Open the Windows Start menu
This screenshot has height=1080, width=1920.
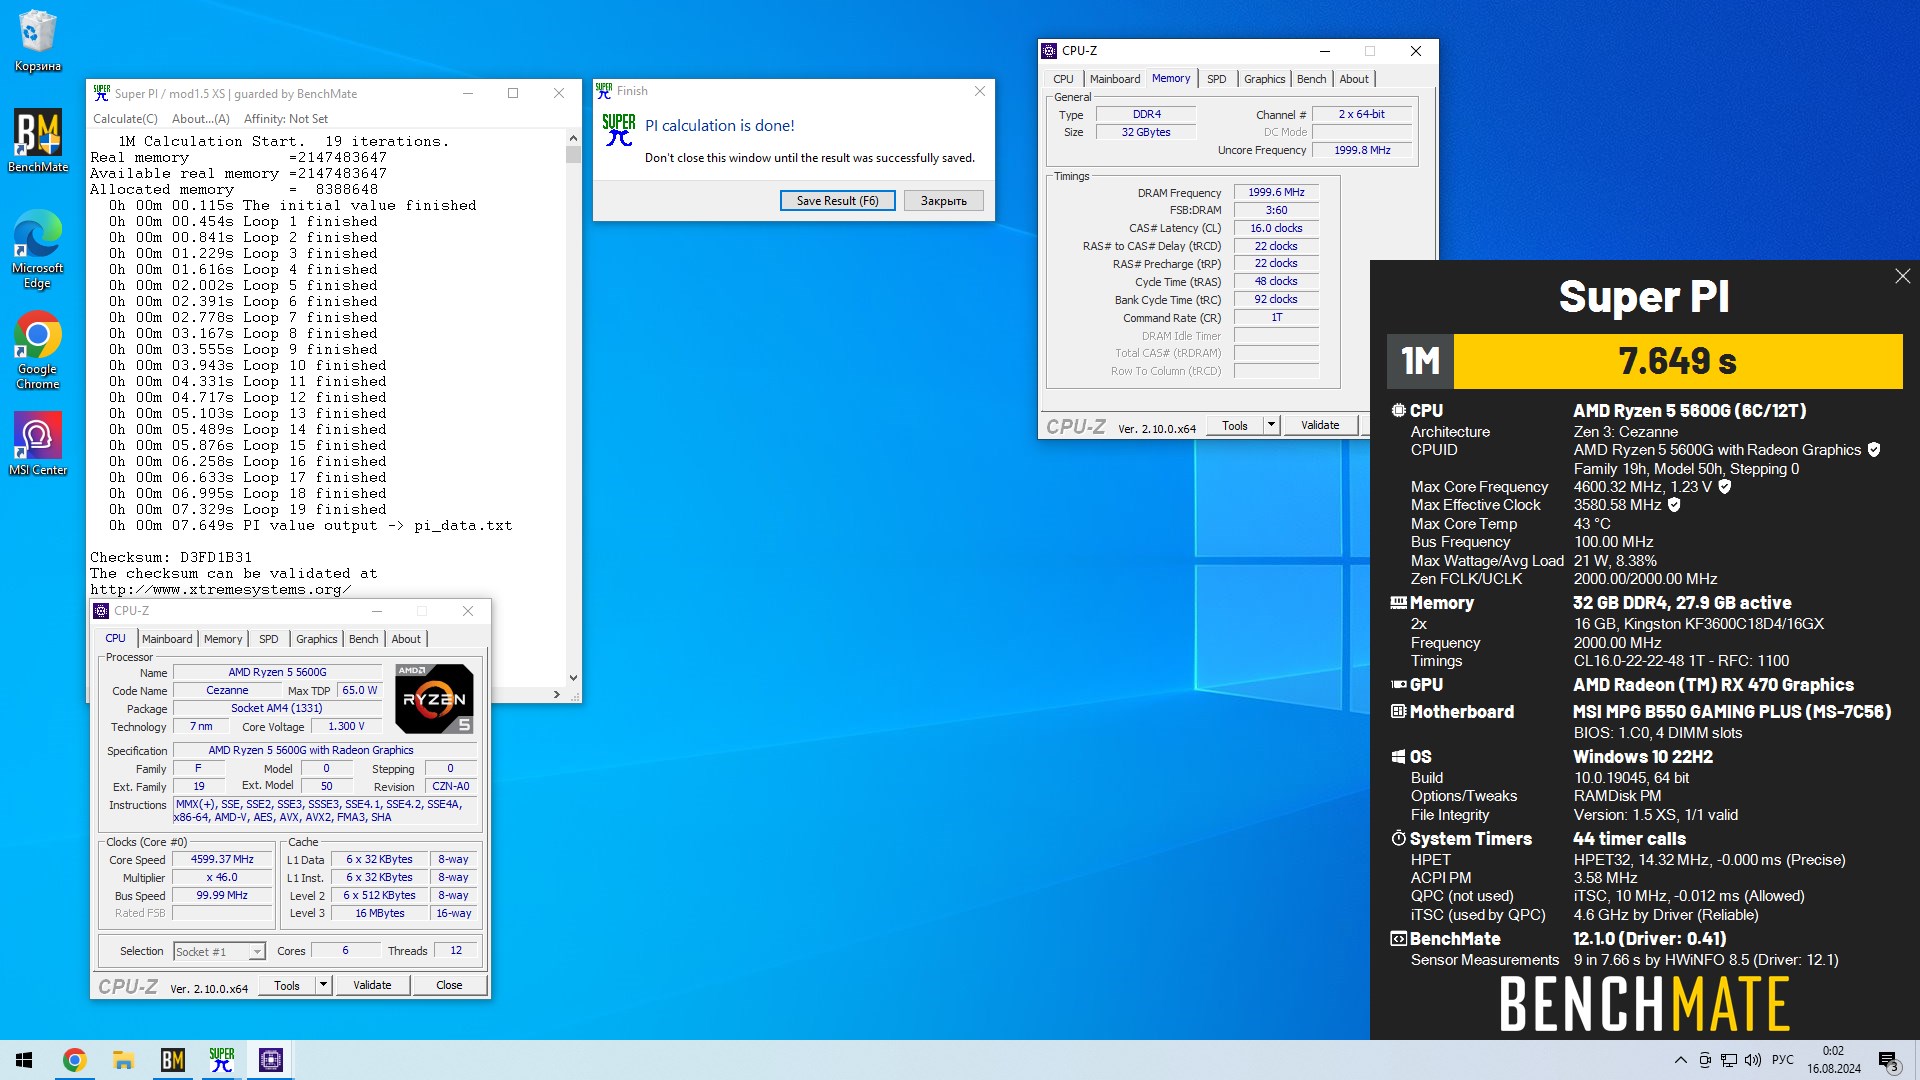point(24,1060)
